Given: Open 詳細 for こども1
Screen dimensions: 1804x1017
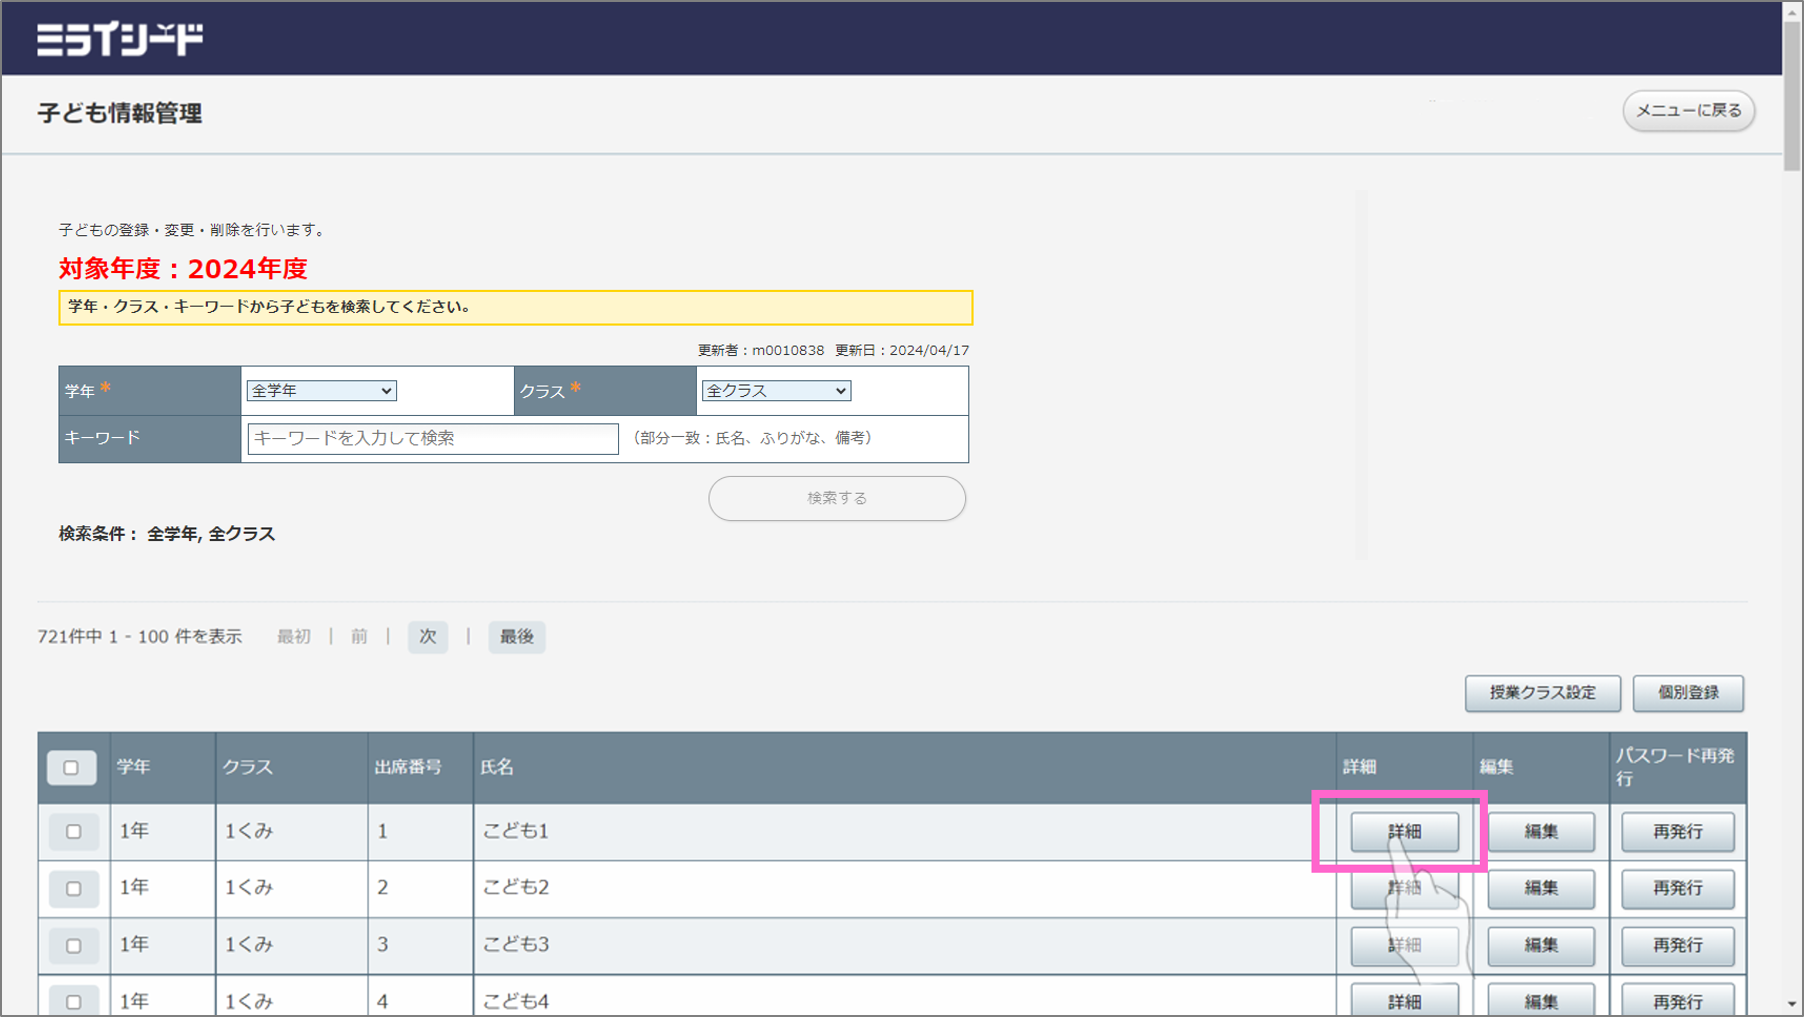Looking at the screenshot, I should (1404, 832).
